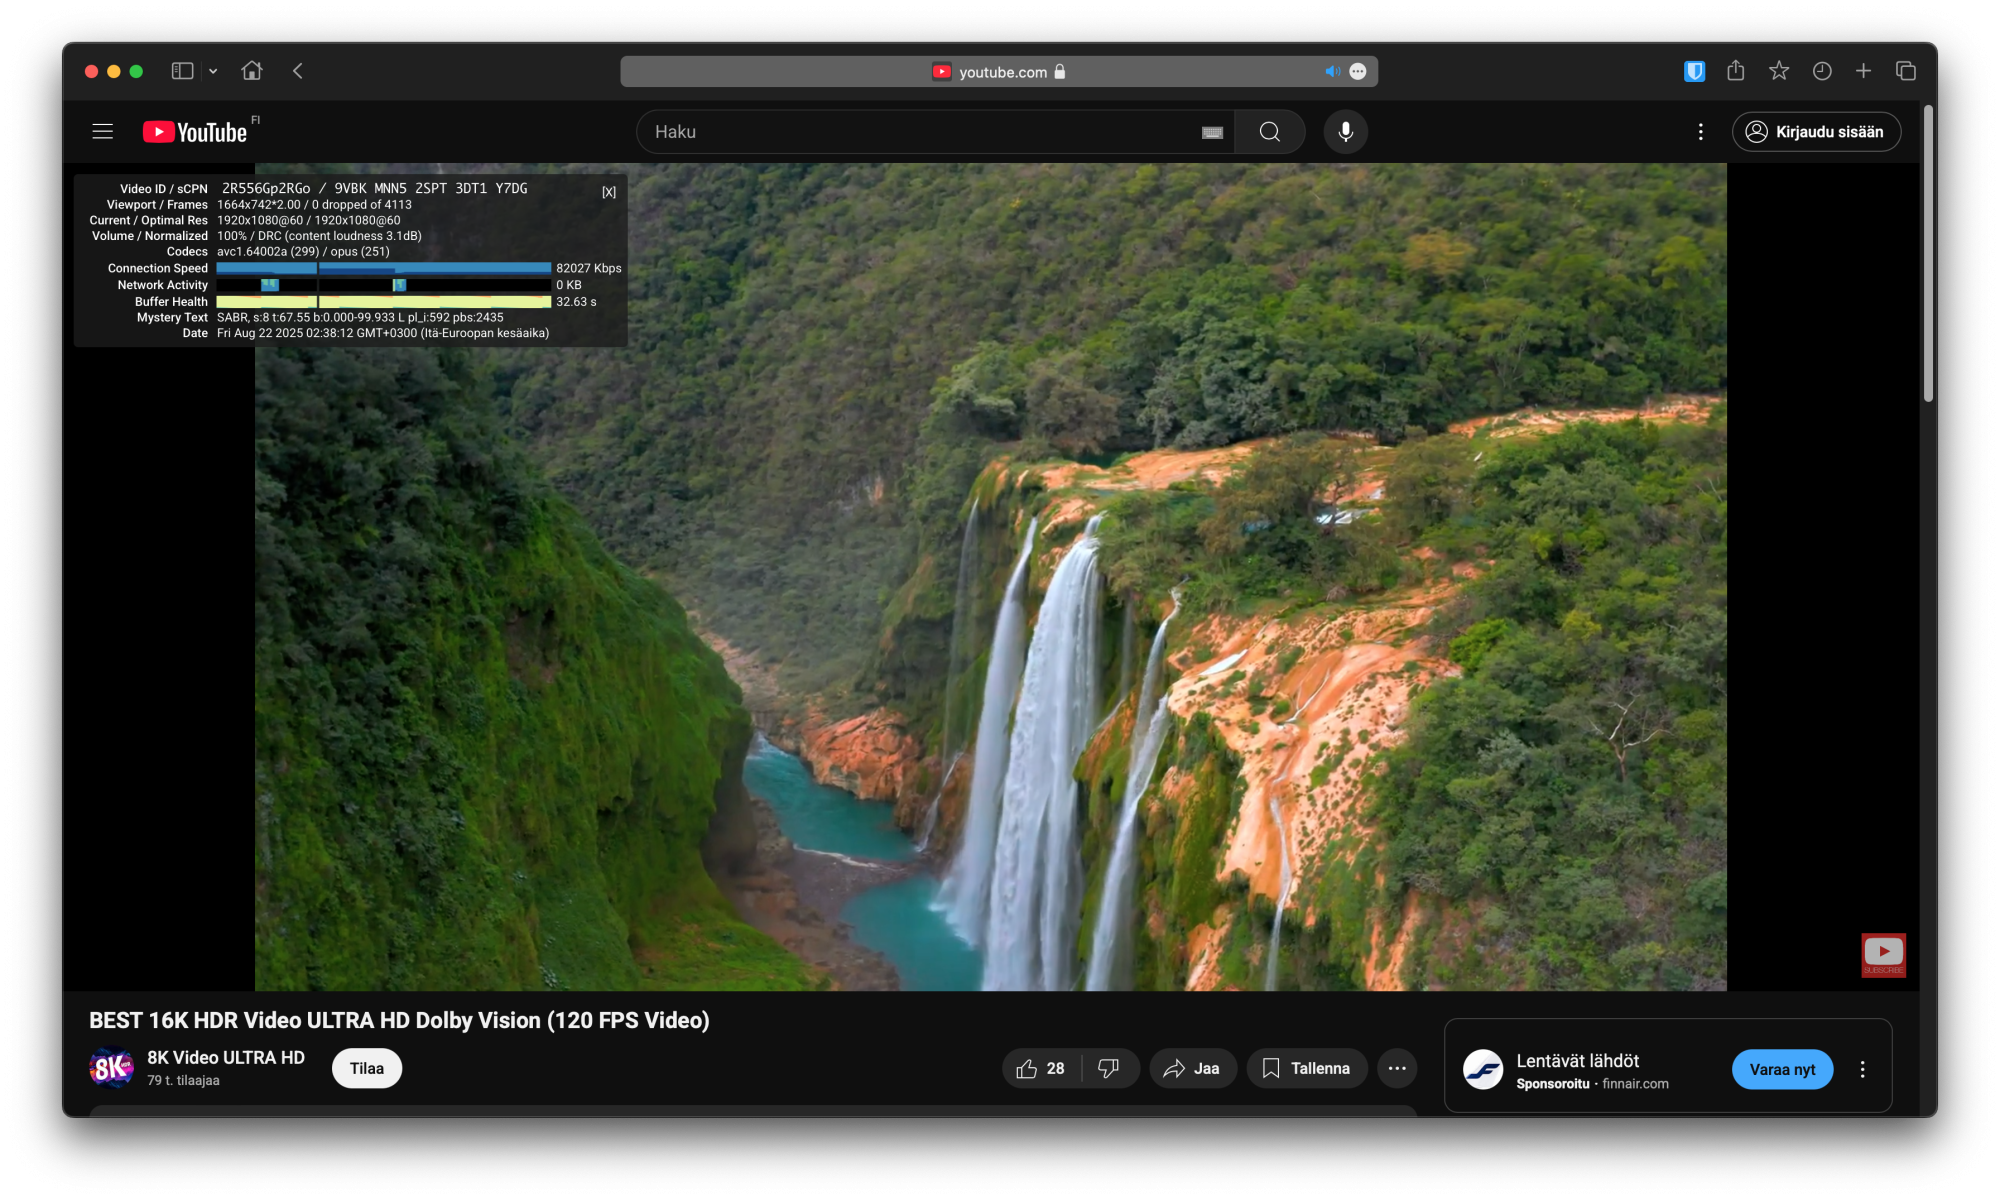Click Varaa nyt on Finnair ad
Screen dimensions: 2000x1200
1782,1069
